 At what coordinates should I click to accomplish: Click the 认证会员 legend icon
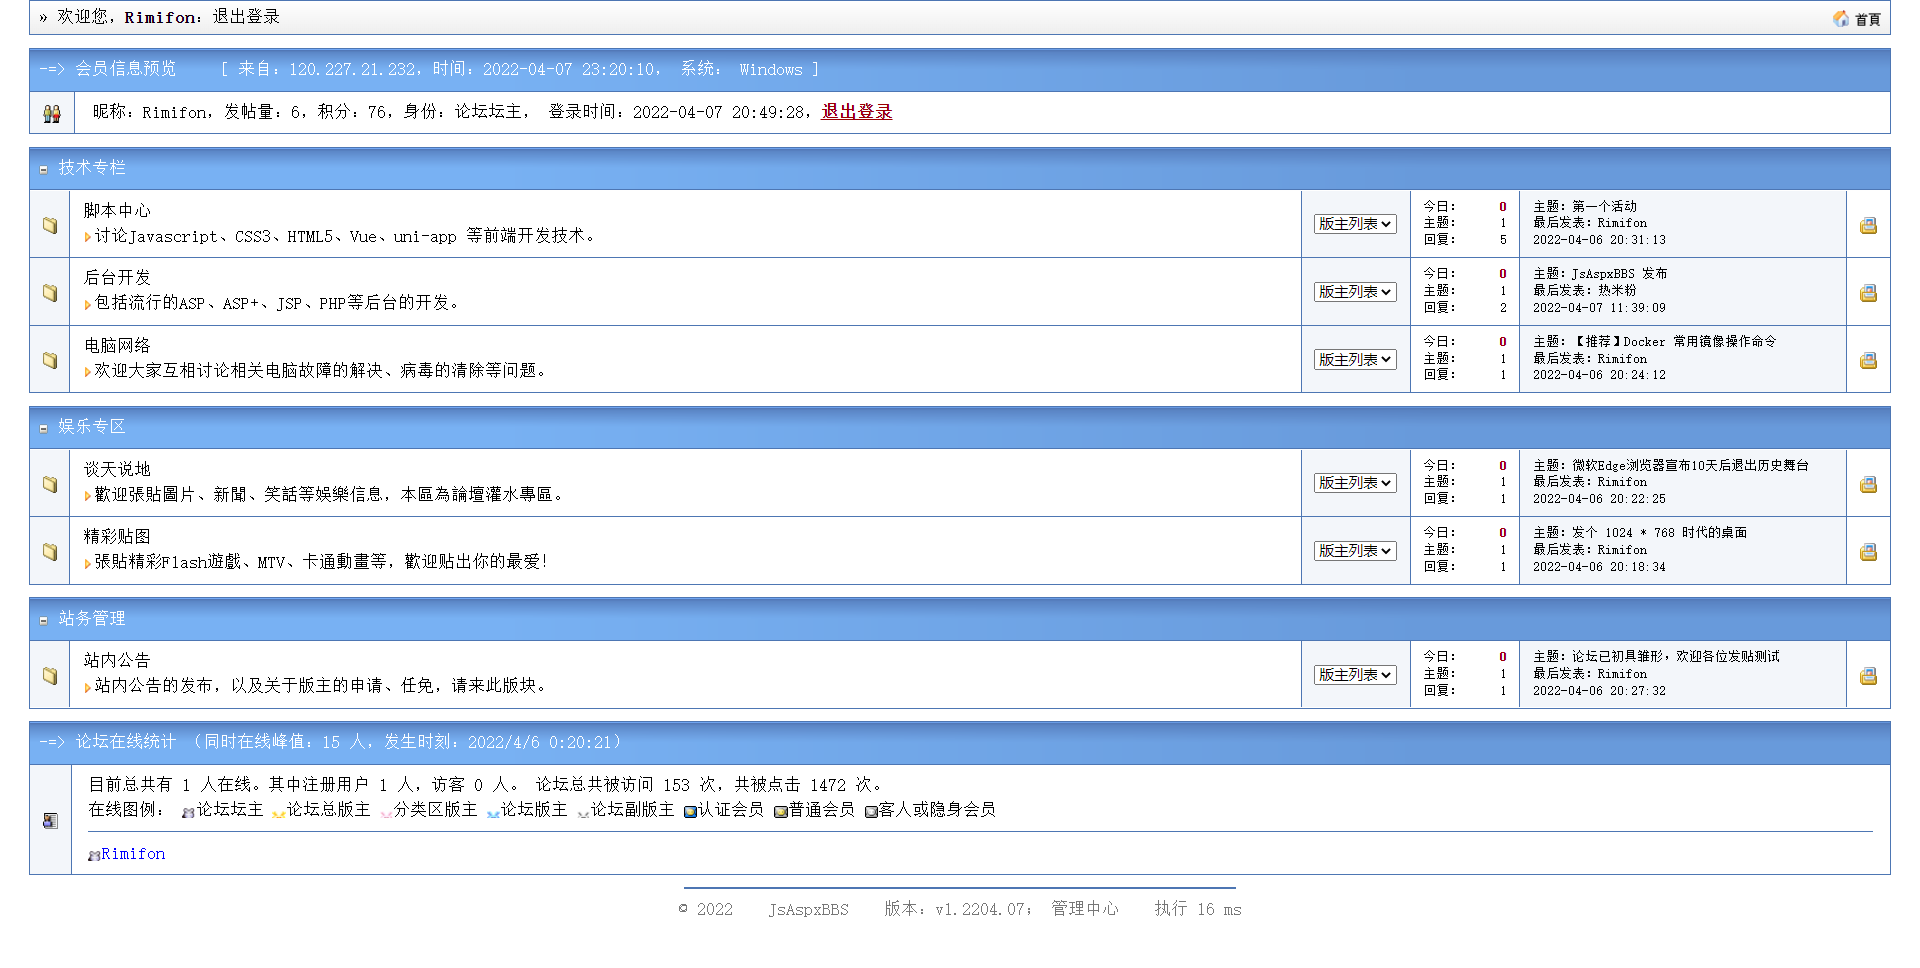tap(690, 812)
